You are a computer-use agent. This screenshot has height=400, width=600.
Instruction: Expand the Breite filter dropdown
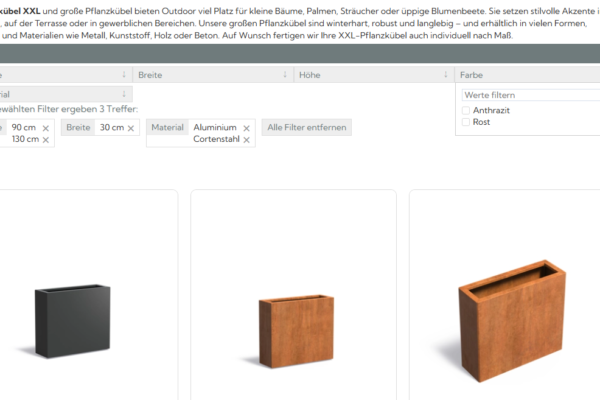point(210,75)
